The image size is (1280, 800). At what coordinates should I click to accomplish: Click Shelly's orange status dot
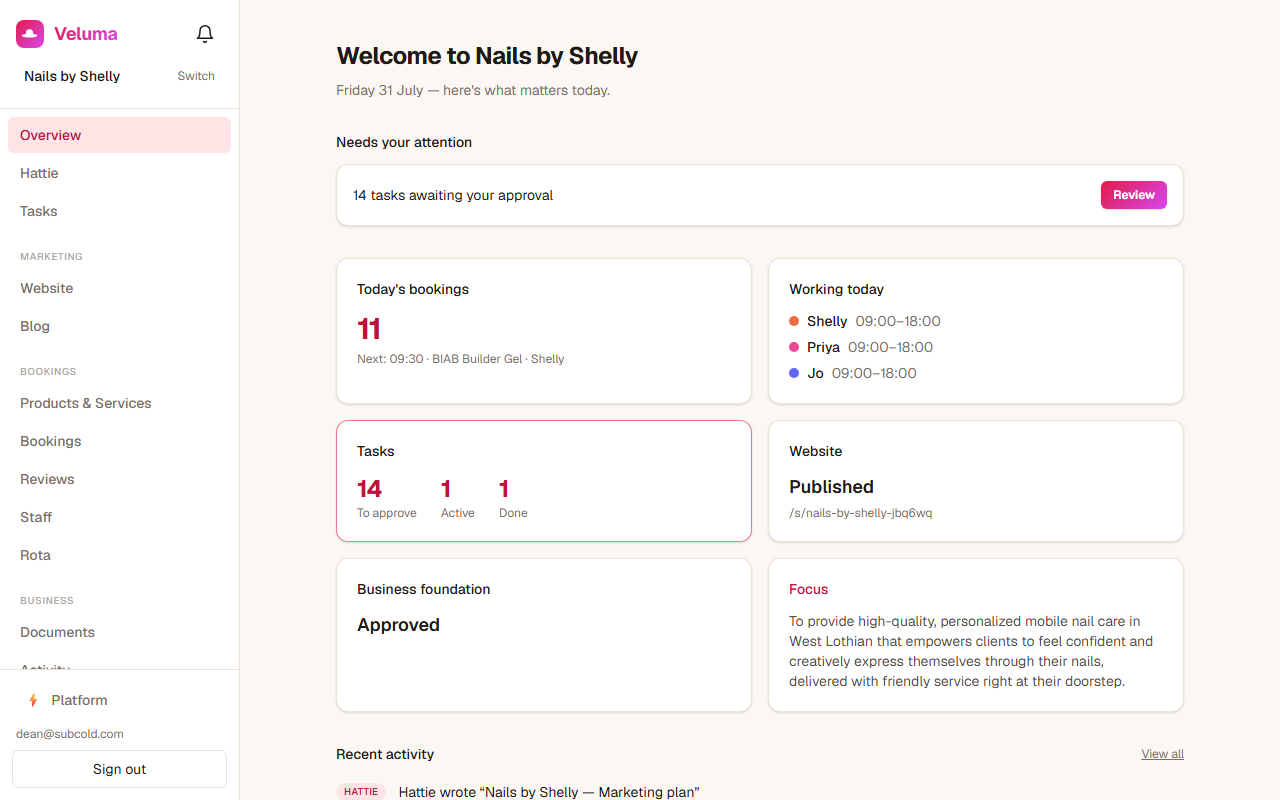[x=794, y=321]
